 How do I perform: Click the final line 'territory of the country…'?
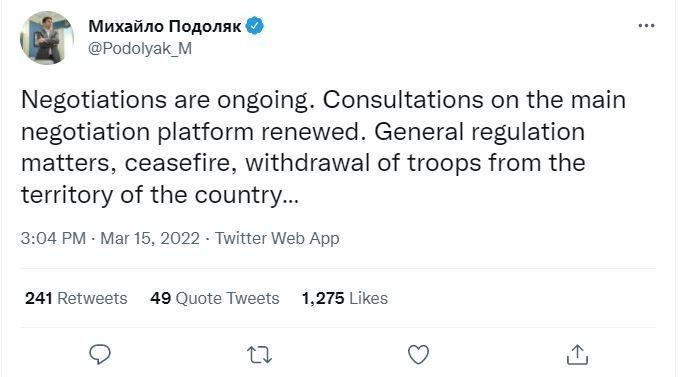click(x=160, y=195)
